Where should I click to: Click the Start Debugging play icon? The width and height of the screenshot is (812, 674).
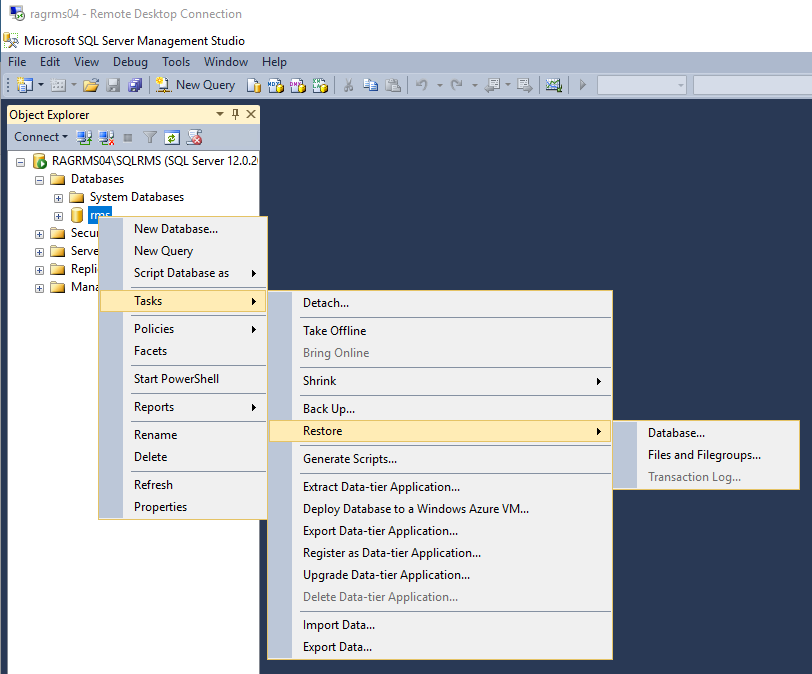tap(583, 85)
